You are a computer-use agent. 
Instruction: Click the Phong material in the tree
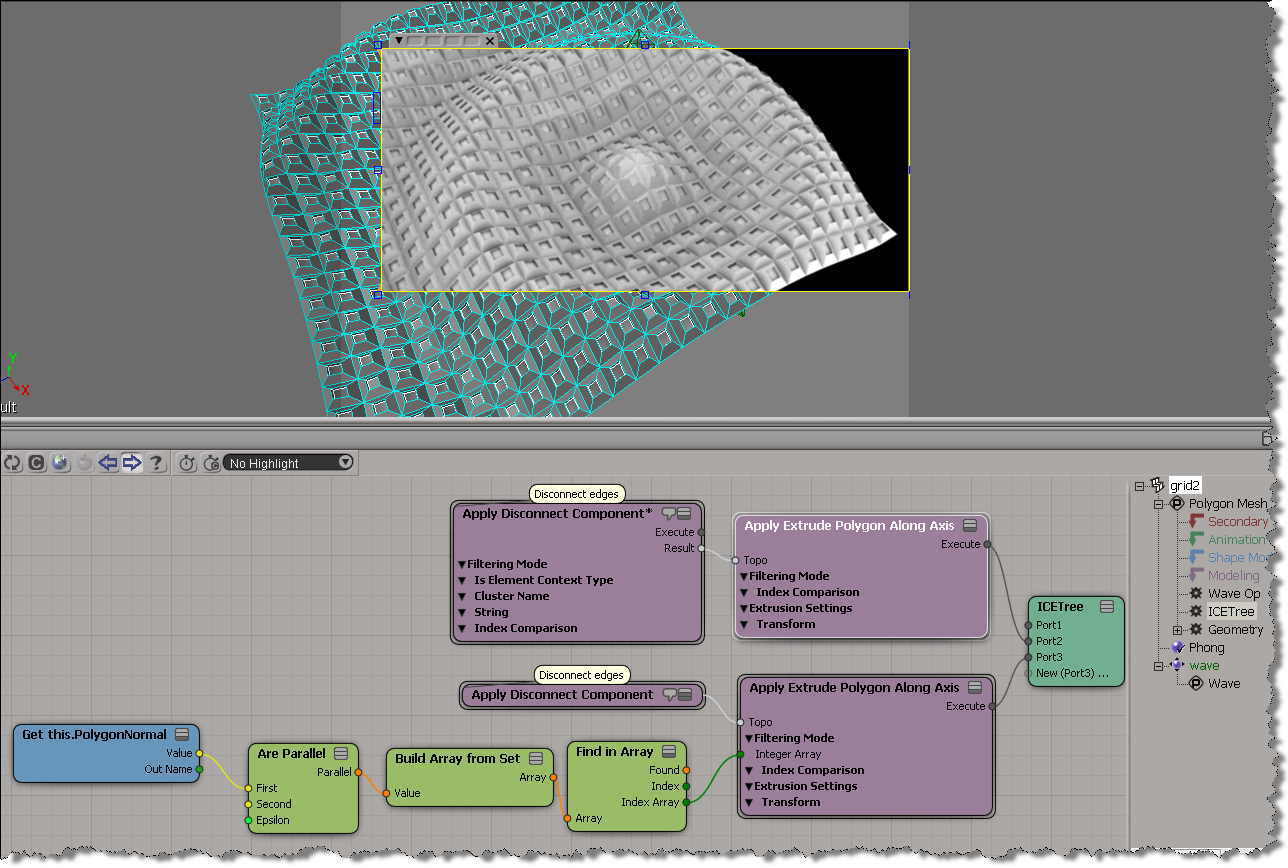[1206, 648]
